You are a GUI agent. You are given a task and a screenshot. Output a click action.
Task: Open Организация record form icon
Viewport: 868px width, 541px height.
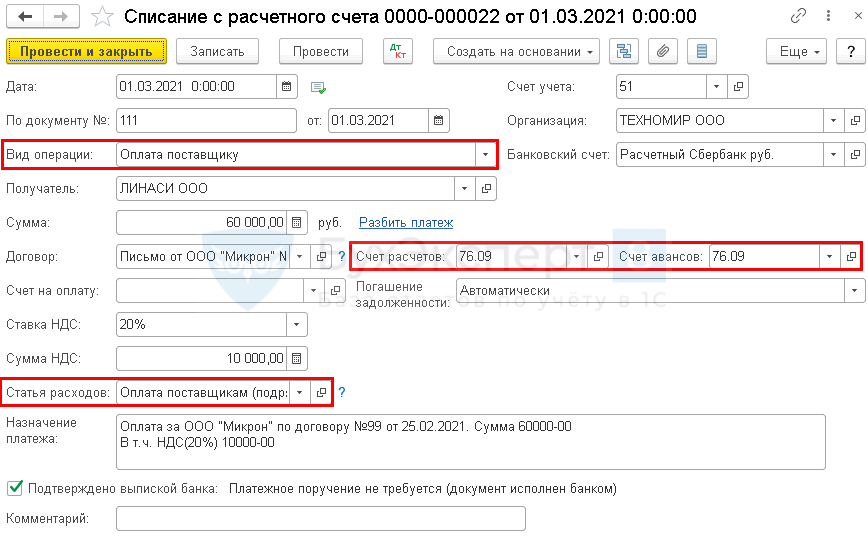pos(855,120)
